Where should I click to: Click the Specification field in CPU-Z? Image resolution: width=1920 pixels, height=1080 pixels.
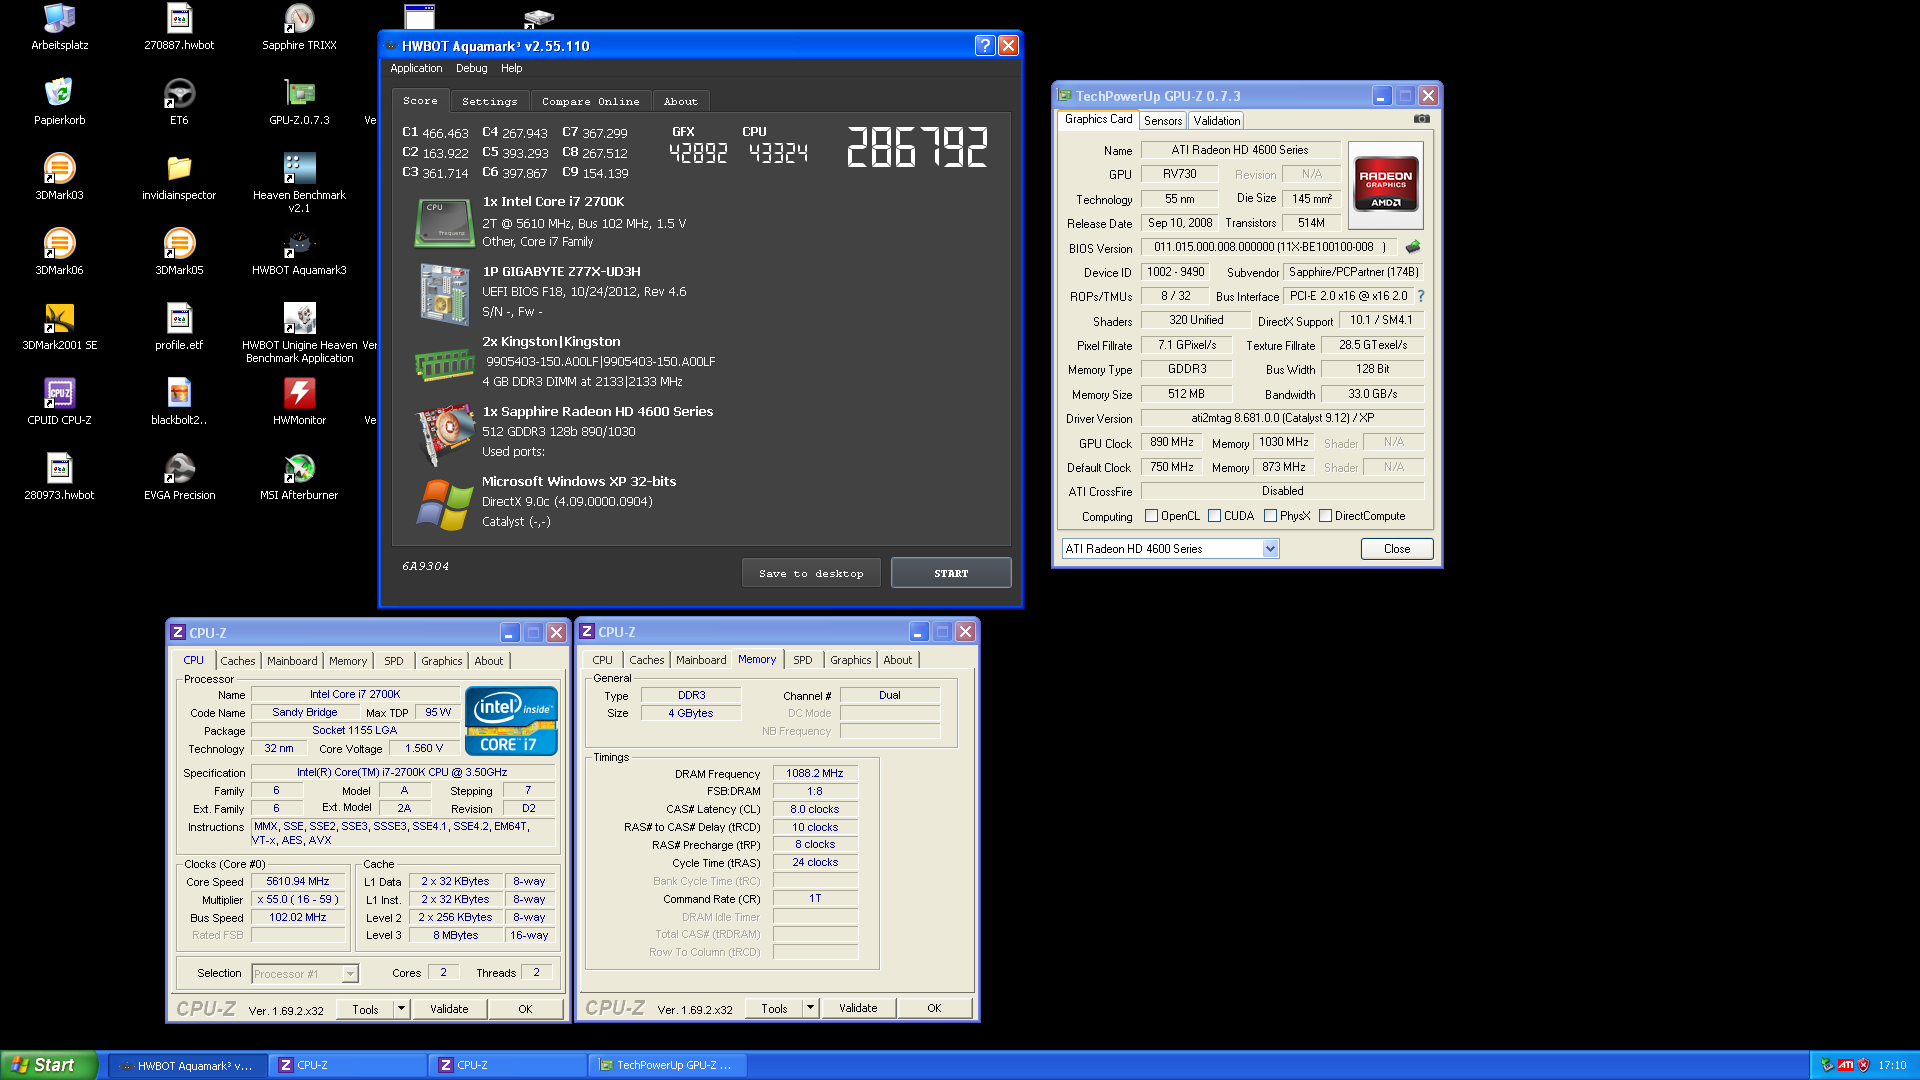[x=402, y=773]
